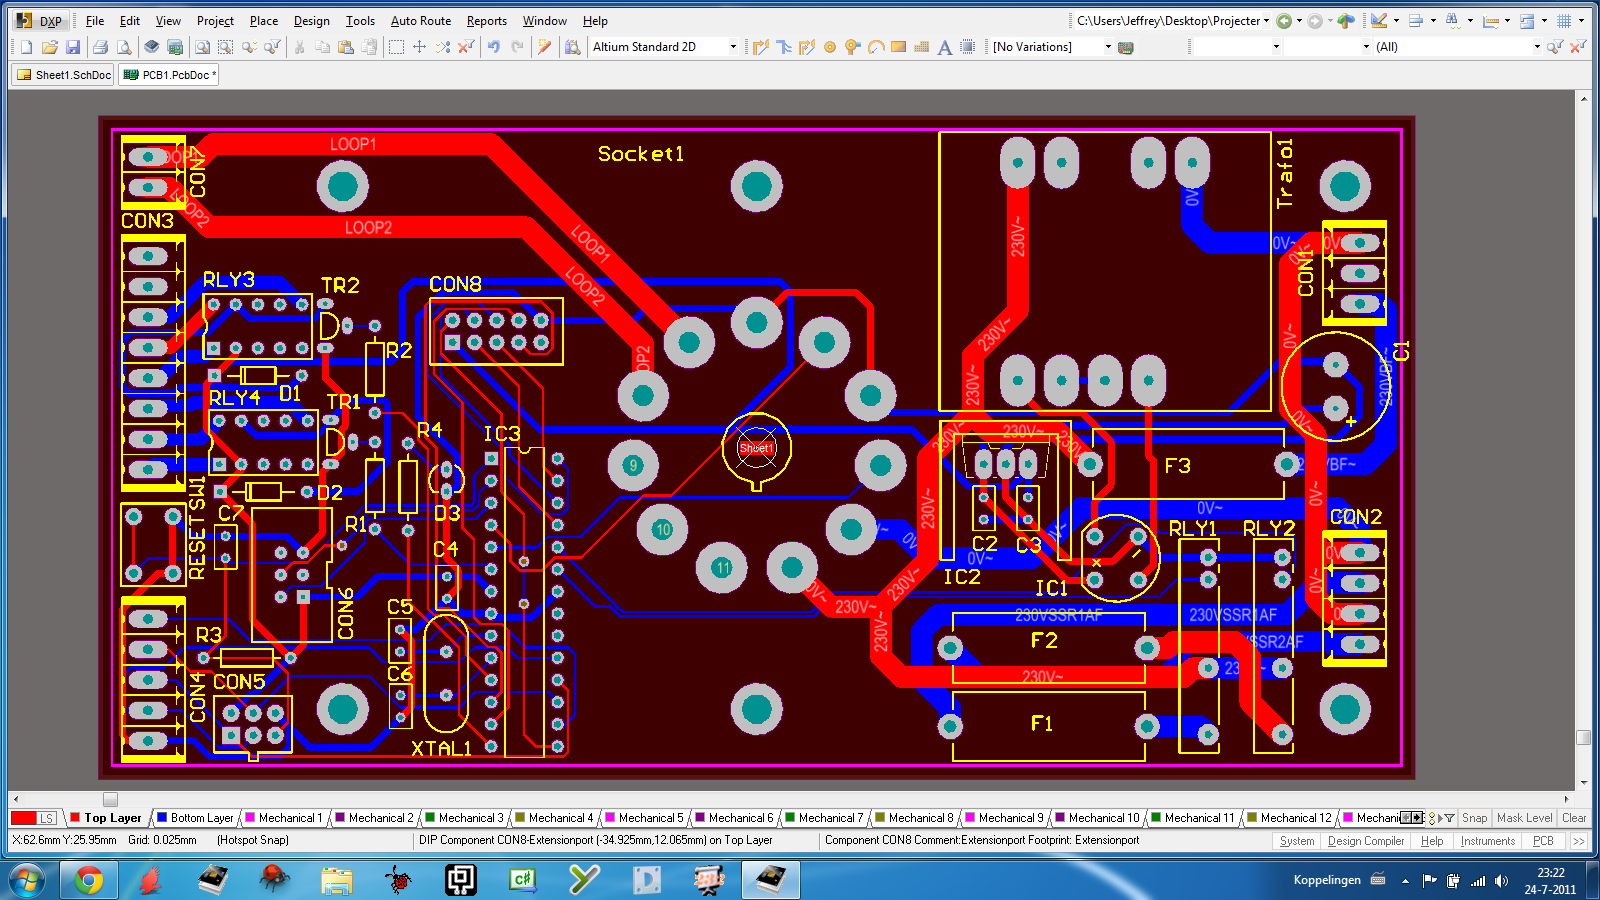Click Clear to remove the filter mask
This screenshot has width=1600, height=900.
click(1574, 818)
